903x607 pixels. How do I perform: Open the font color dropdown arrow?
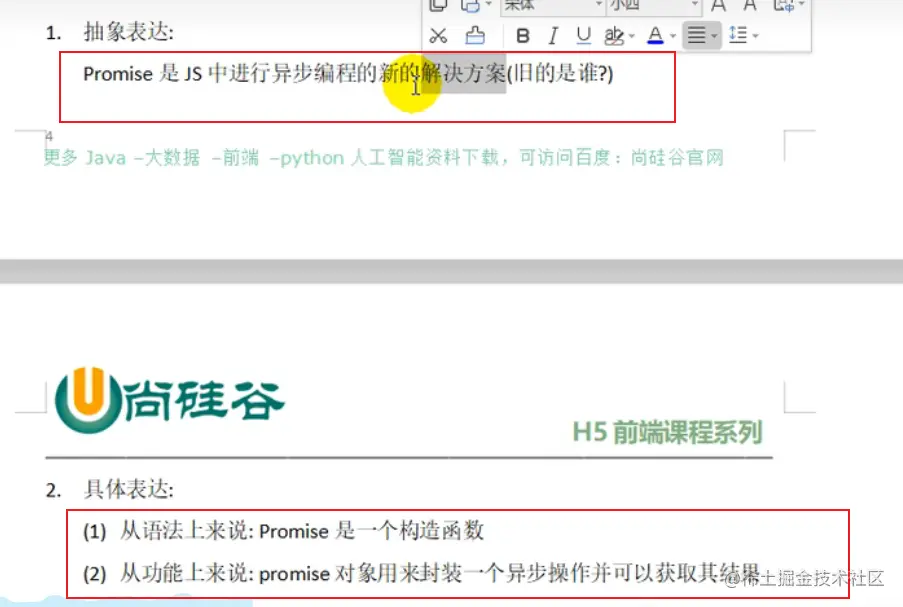click(673, 36)
